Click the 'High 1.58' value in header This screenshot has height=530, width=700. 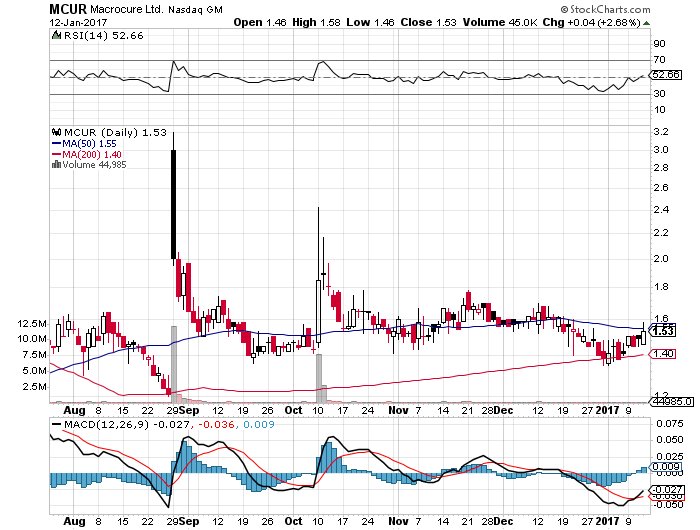click(x=316, y=22)
